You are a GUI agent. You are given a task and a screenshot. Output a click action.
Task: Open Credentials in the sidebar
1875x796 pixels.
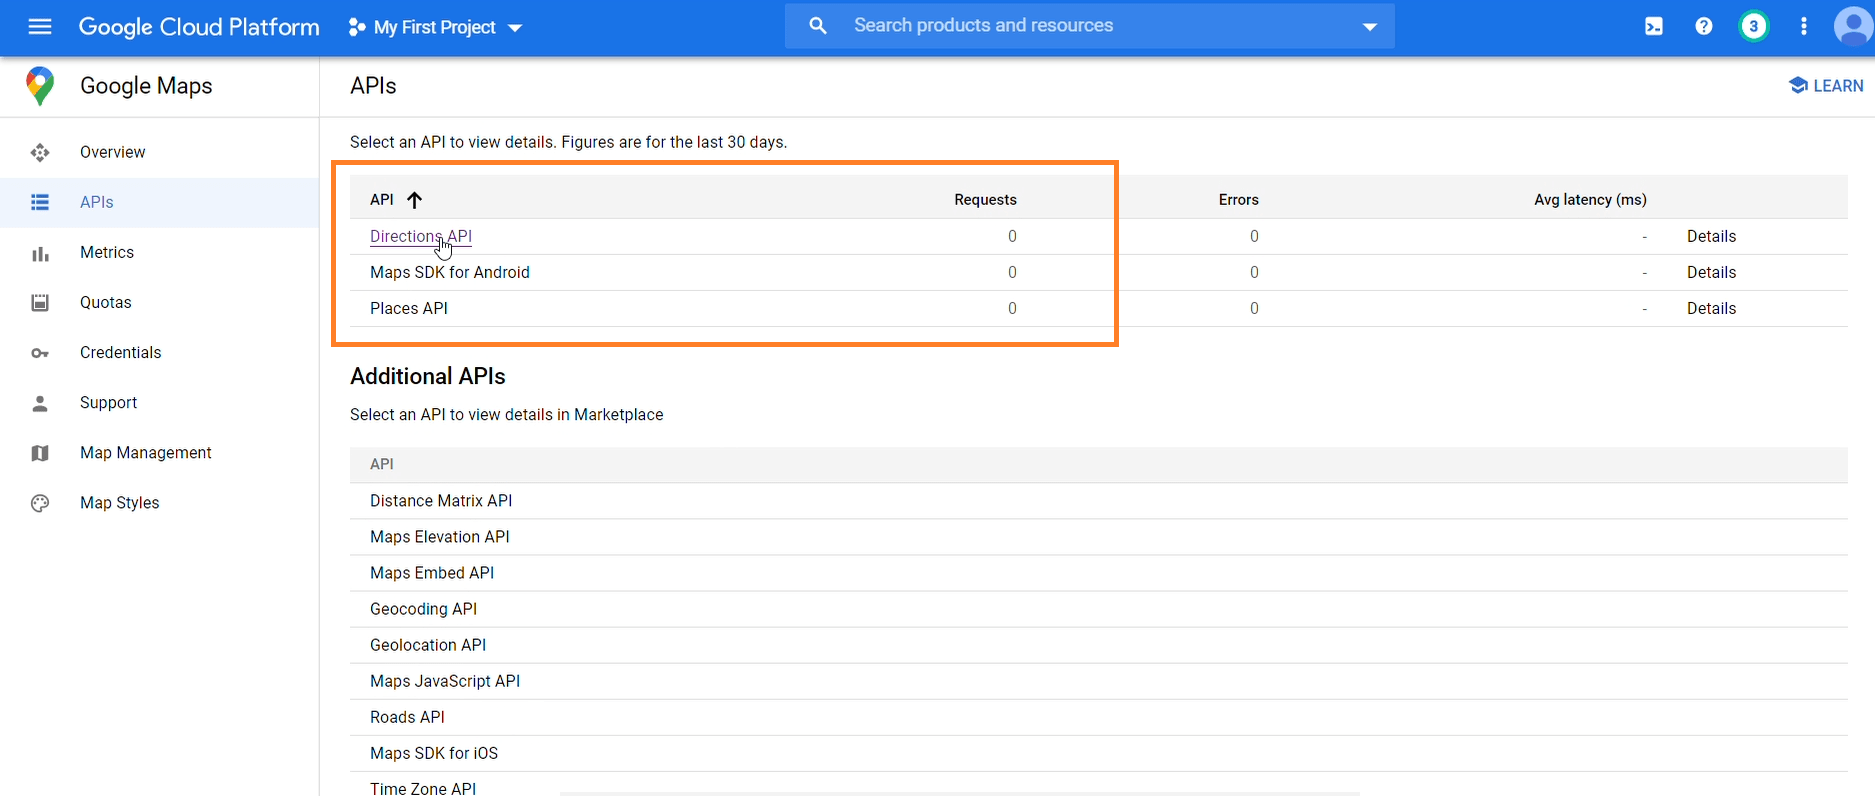point(121,352)
